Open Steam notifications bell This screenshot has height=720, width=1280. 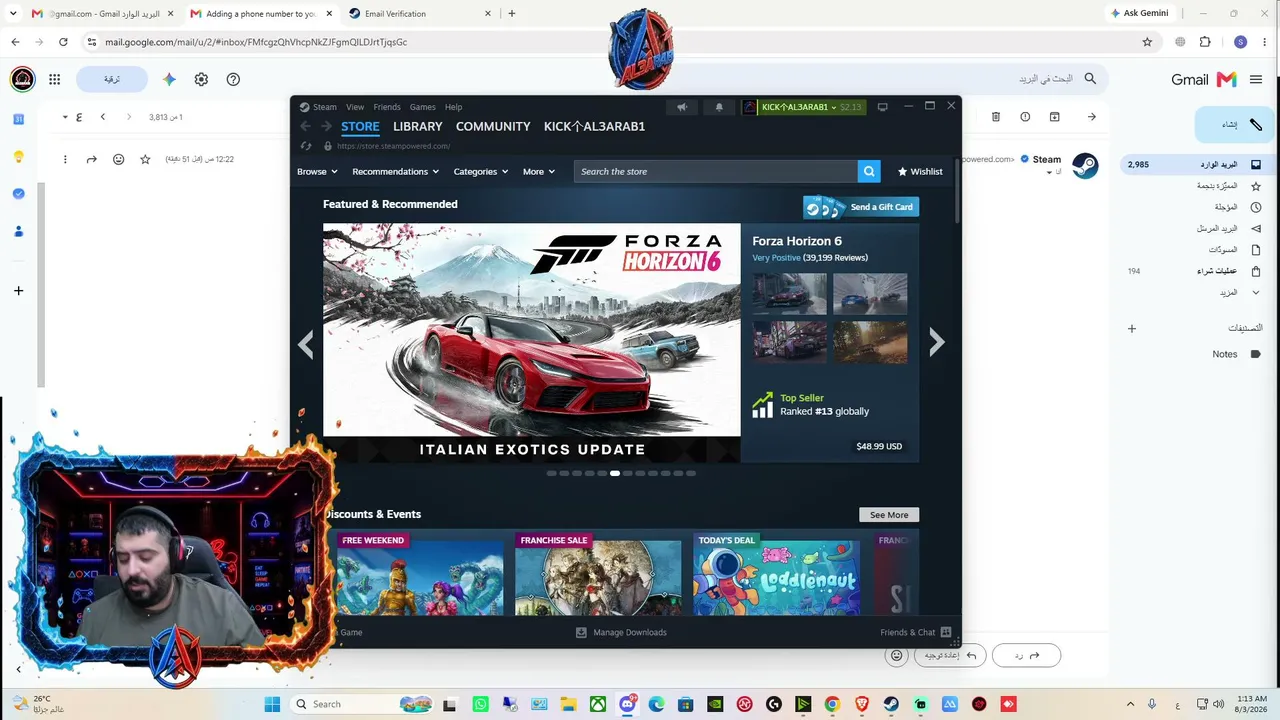pyautogui.click(x=719, y=107)
